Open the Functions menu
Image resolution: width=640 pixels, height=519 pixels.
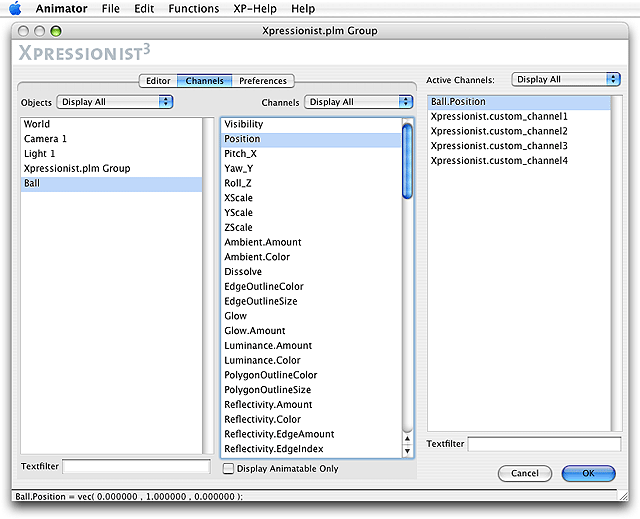pyautogui.click(x=194, y=9)
